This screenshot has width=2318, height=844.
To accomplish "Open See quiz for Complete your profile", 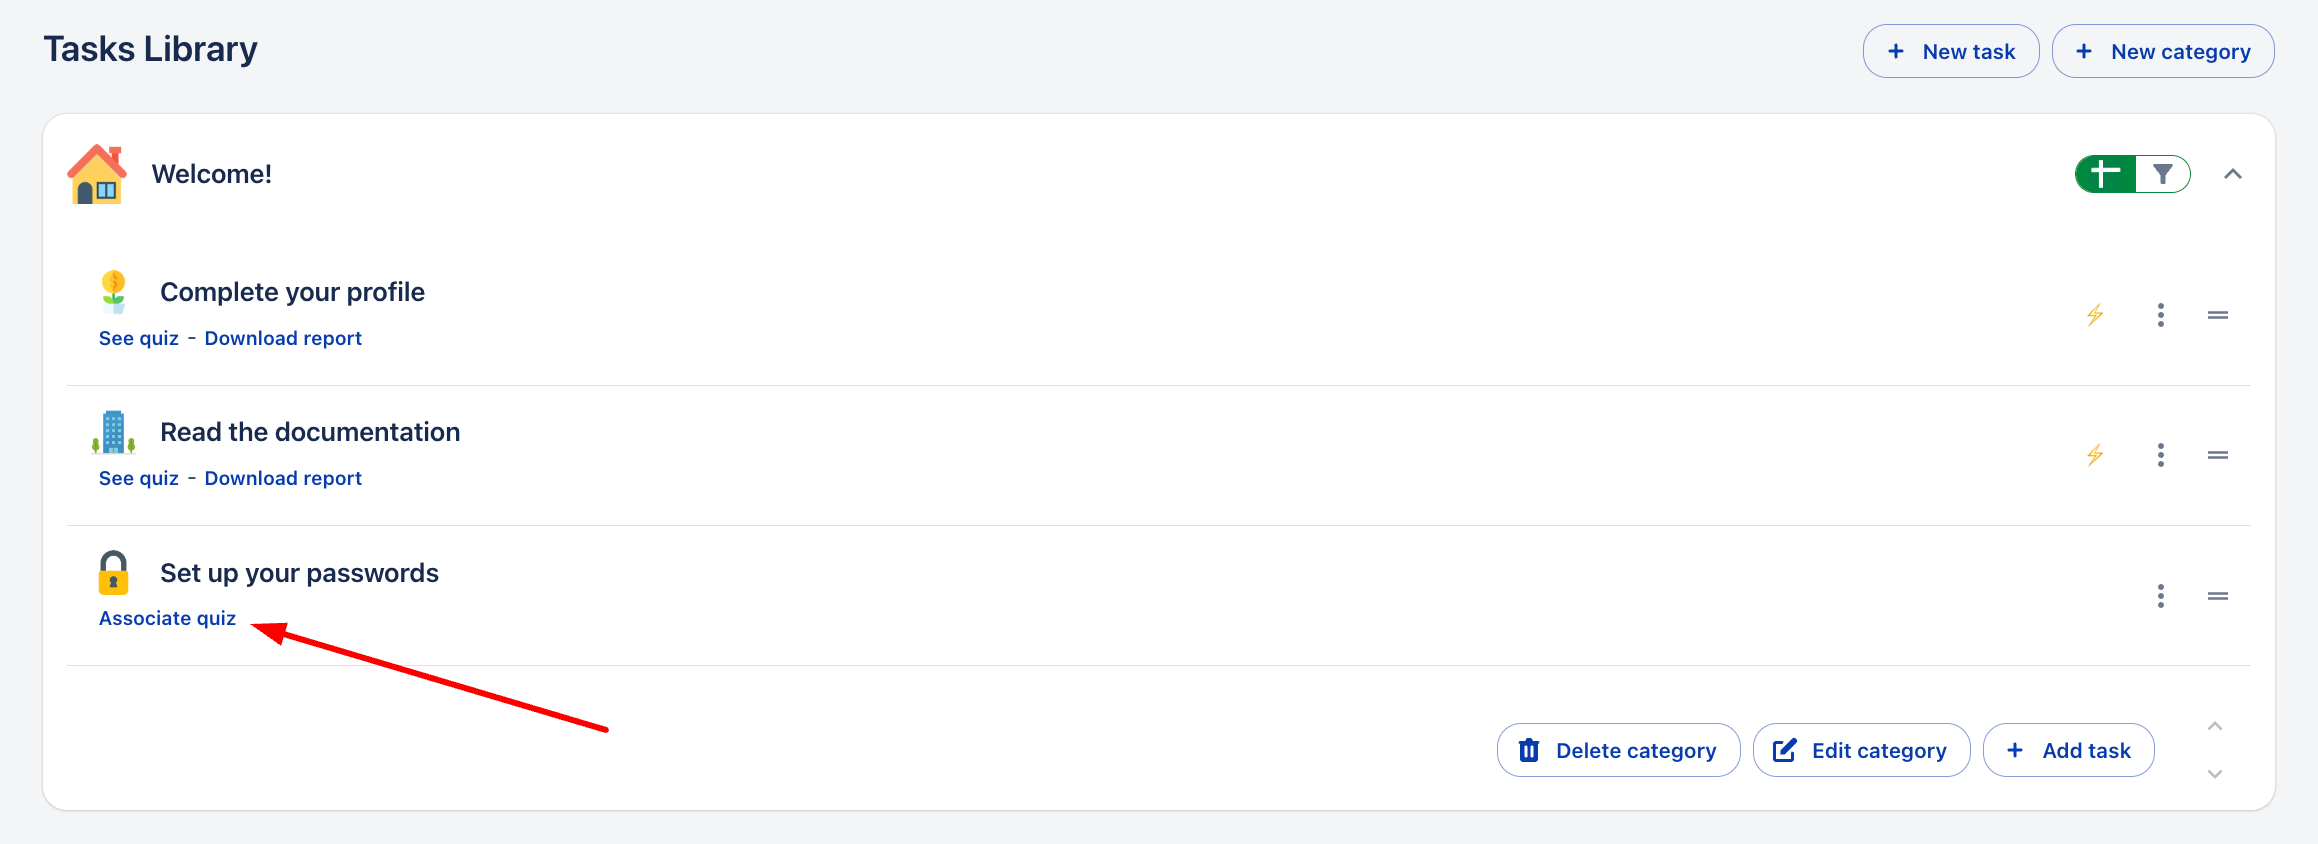I will 139,338.
